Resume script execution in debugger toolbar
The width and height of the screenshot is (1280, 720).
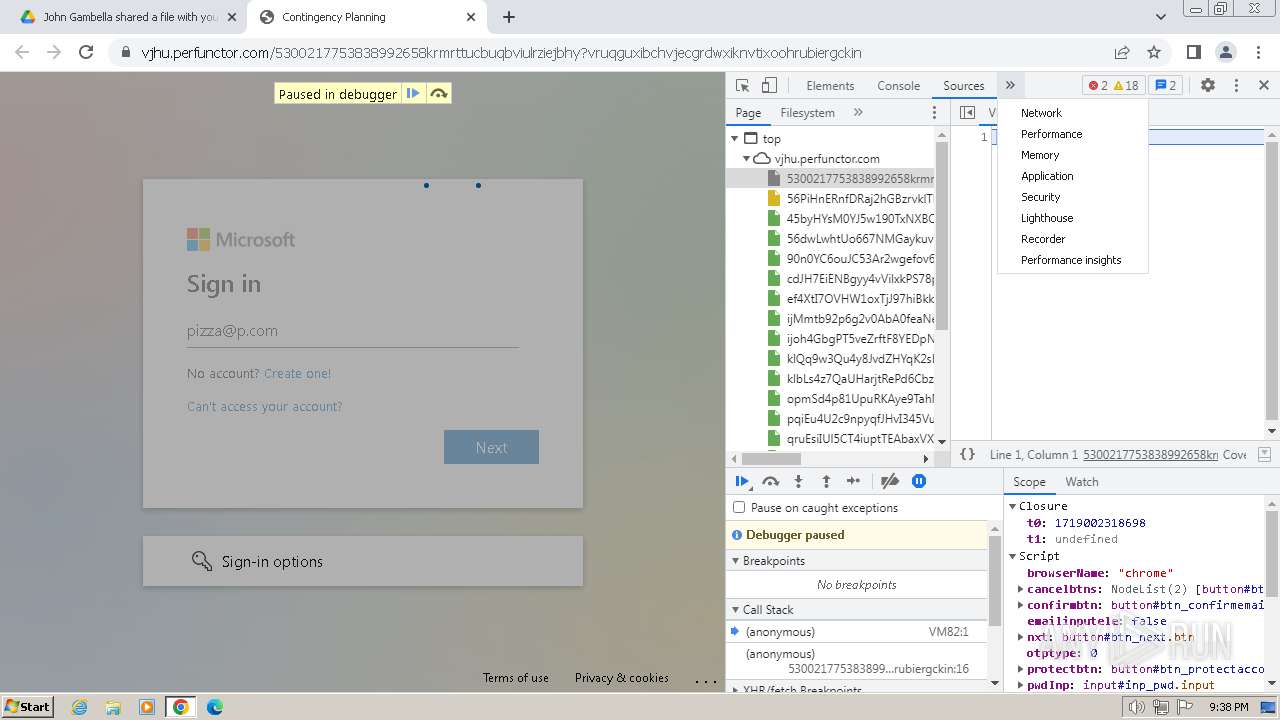742,481
